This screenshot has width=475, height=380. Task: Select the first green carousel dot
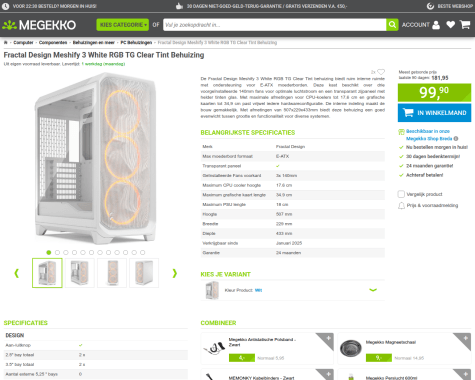49,252
